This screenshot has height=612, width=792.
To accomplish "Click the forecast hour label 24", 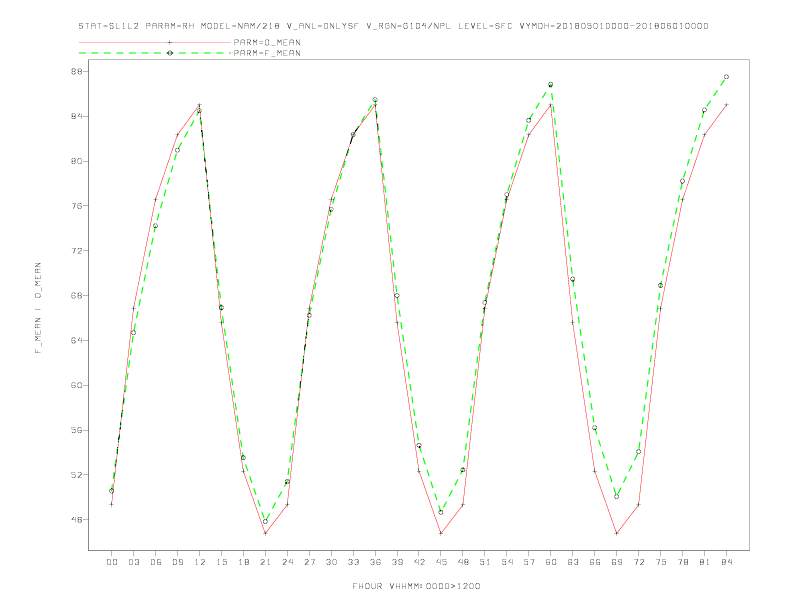I will coord(287,562).
